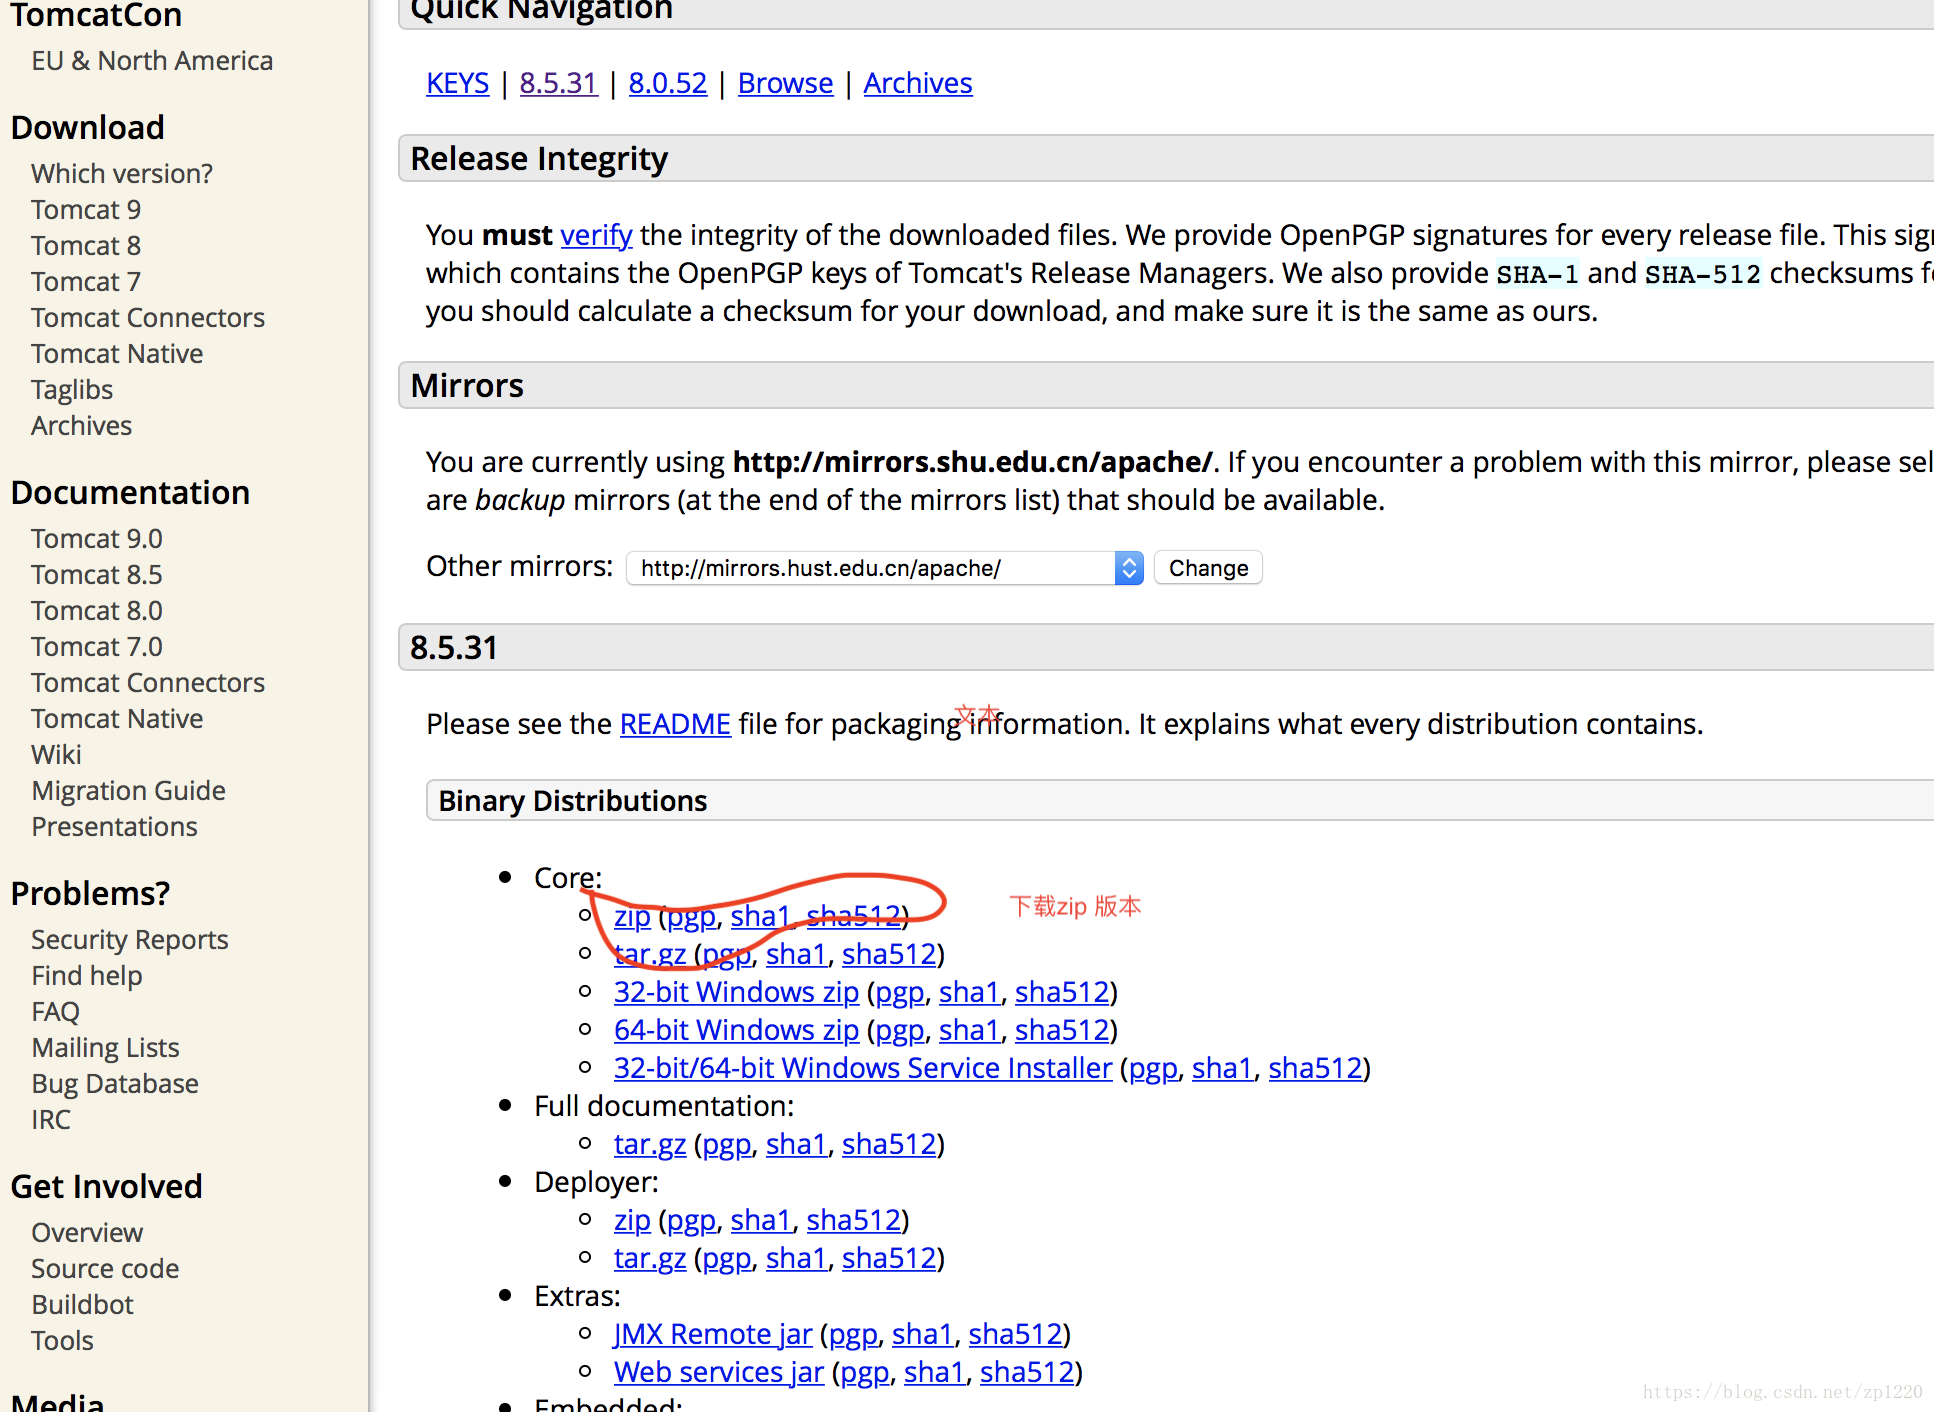Image resolution: width=1934 pixels, height=1412 pixels.
Task: Jump to the 8.5.31 quick navigation link
Action: pyautogui.click(x=558, y=83)
